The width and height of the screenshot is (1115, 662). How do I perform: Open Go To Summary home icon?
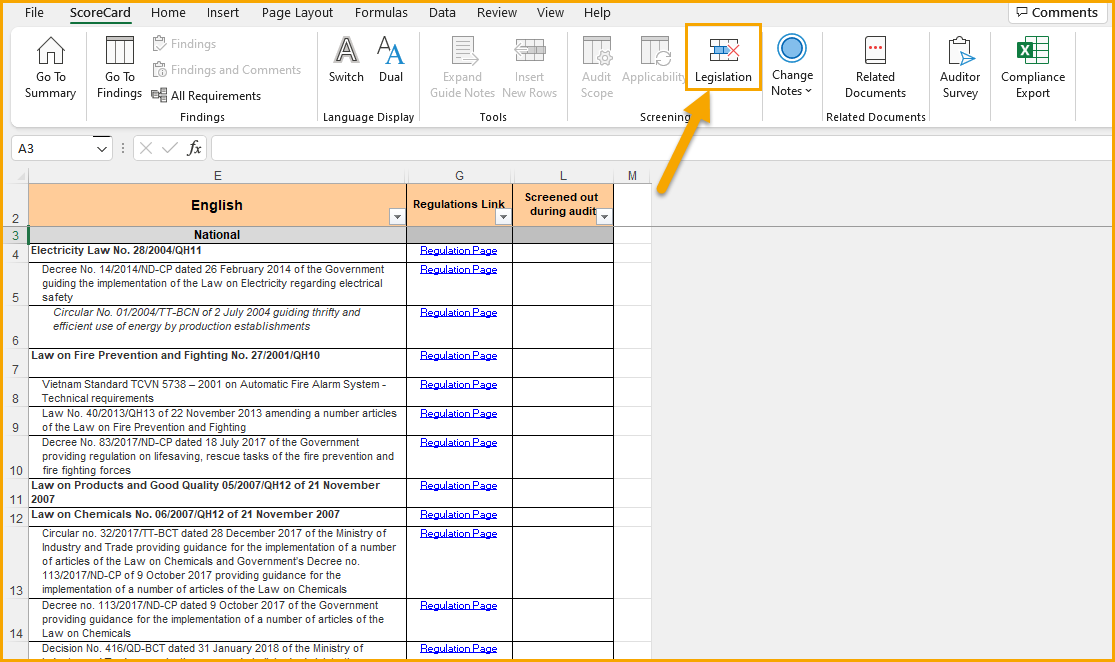pos(50,68)
